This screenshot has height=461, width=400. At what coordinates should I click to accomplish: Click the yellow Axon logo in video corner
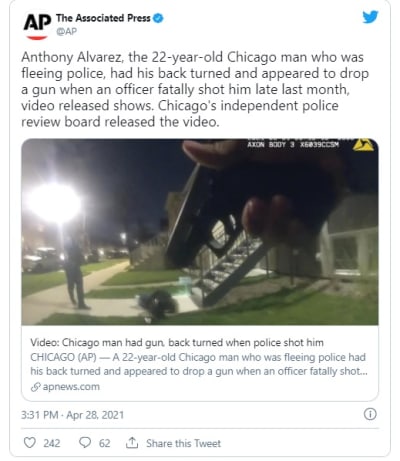click(x=363, y=145)
